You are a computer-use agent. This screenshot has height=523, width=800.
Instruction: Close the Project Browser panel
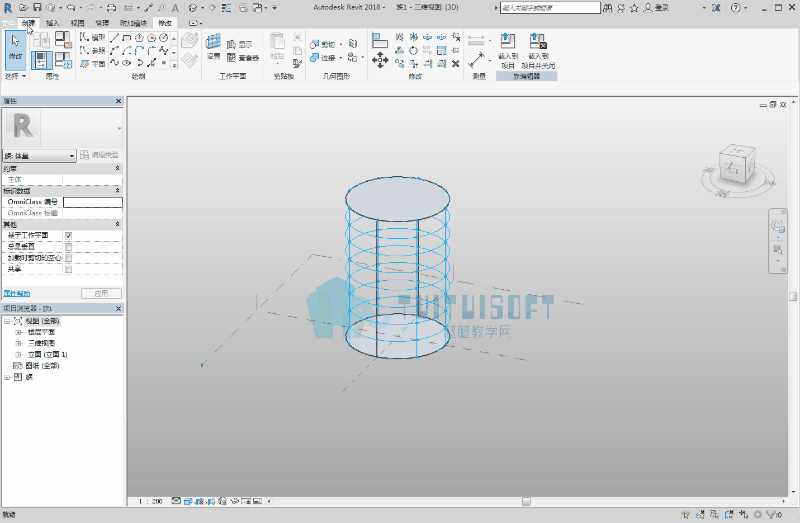tap(118, 309)
